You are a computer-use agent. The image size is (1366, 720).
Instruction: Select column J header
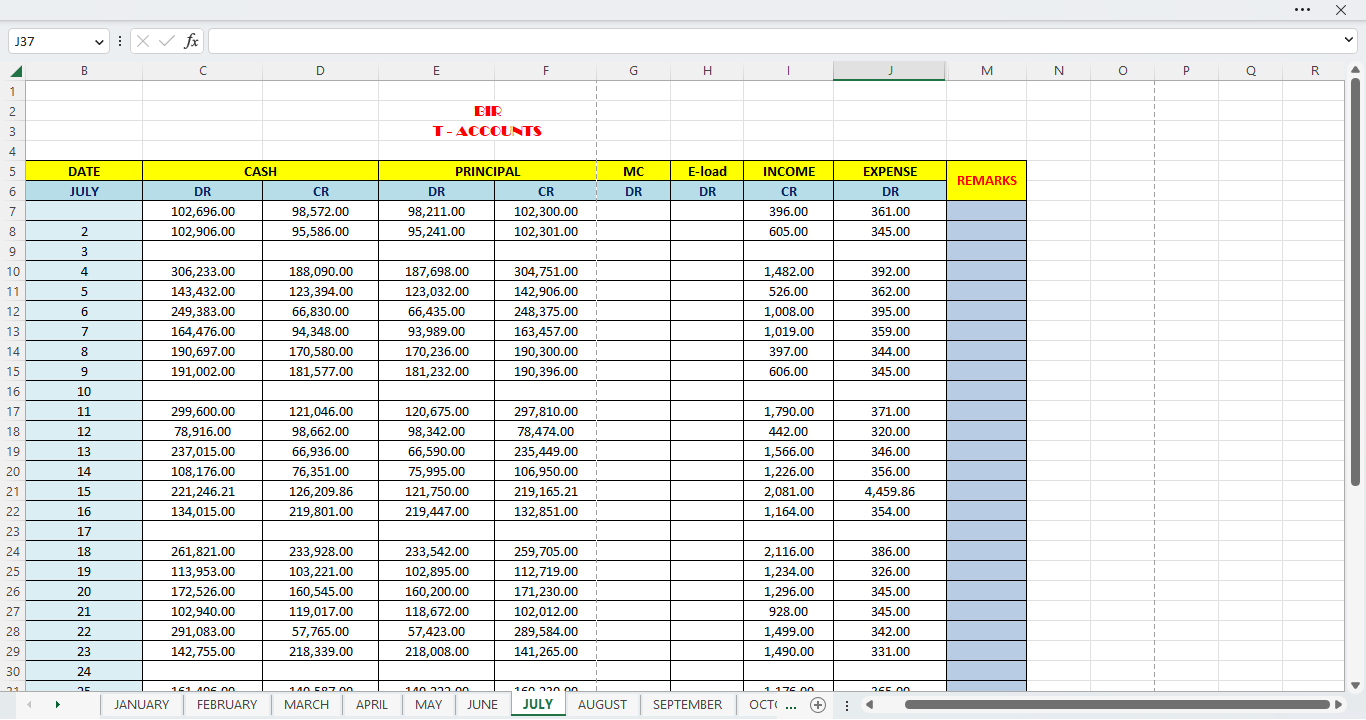click(890, 71)
